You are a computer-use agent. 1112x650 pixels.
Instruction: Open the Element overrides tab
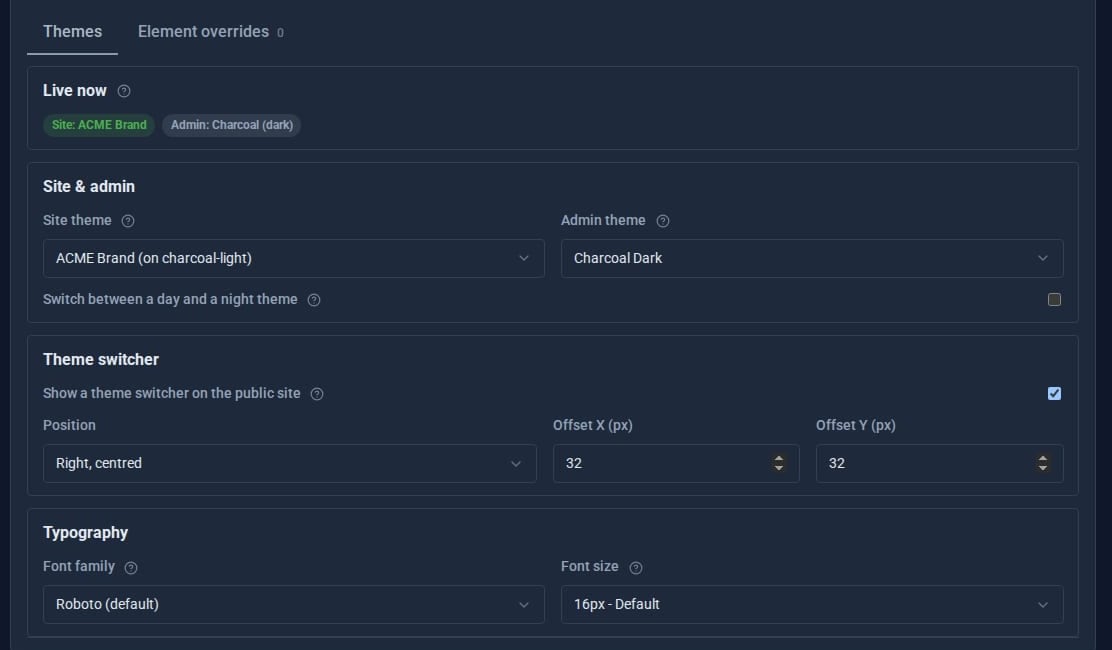[x=211, y=32]
